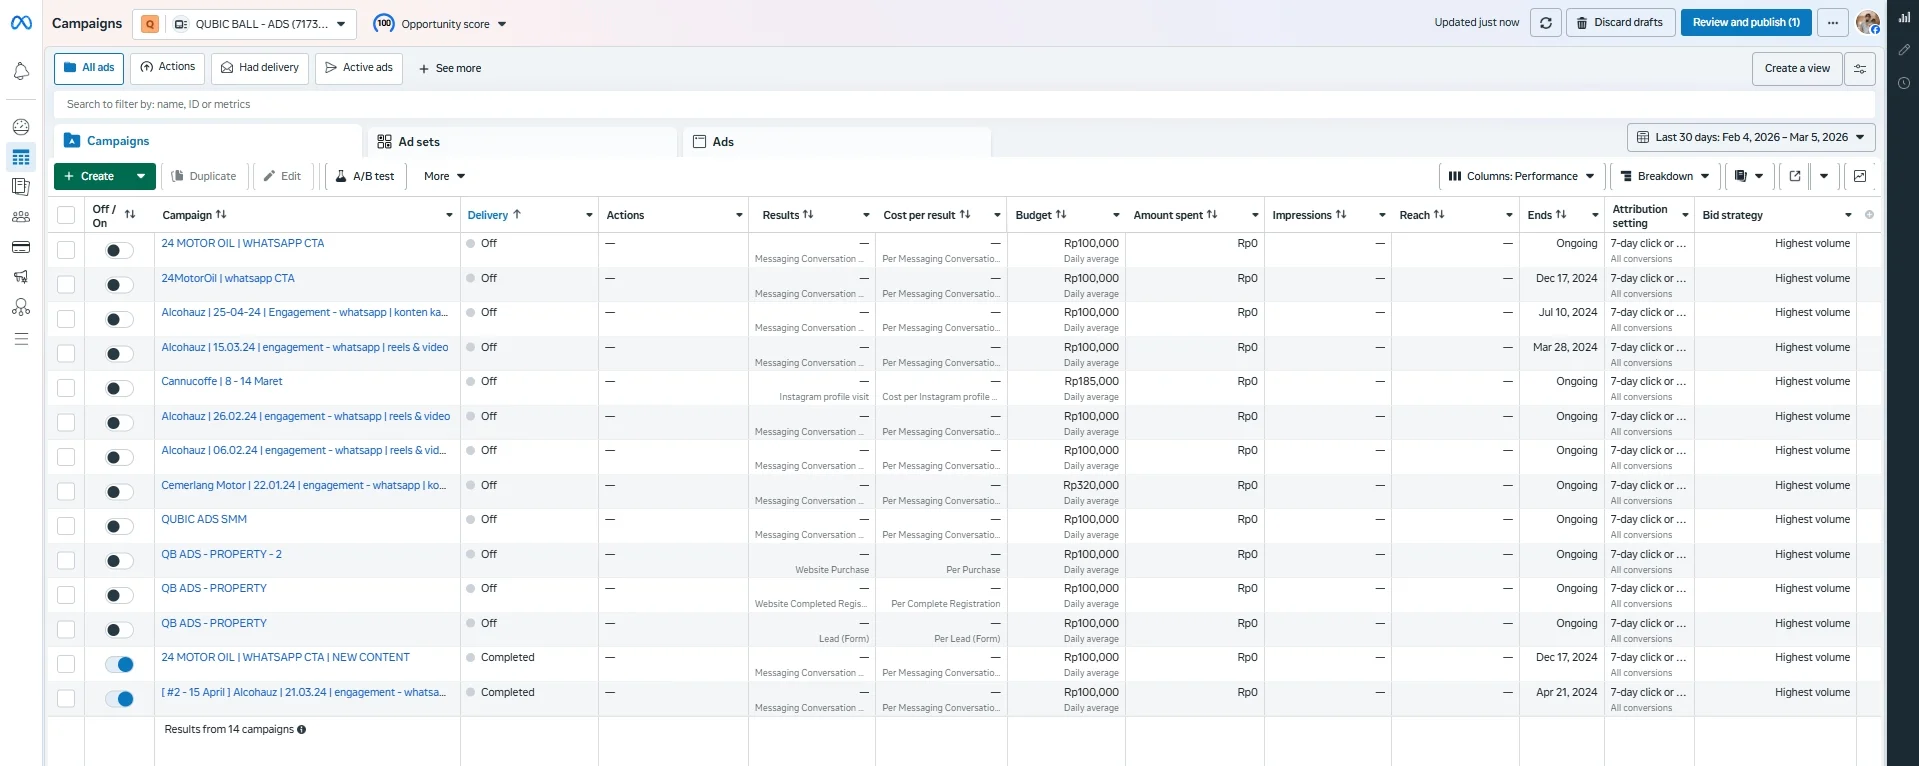Open the Columns: Performance dropdown

tap(1521, 176)
